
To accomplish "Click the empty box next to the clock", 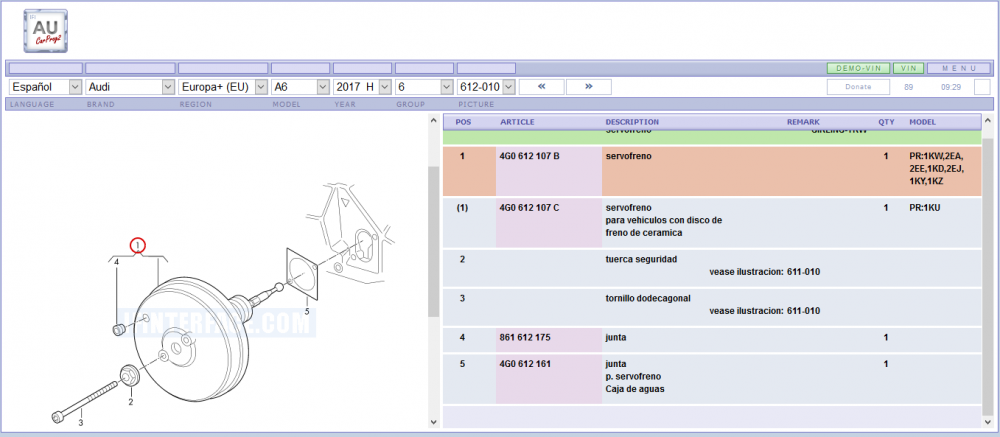I will click(x=982, y=87).
